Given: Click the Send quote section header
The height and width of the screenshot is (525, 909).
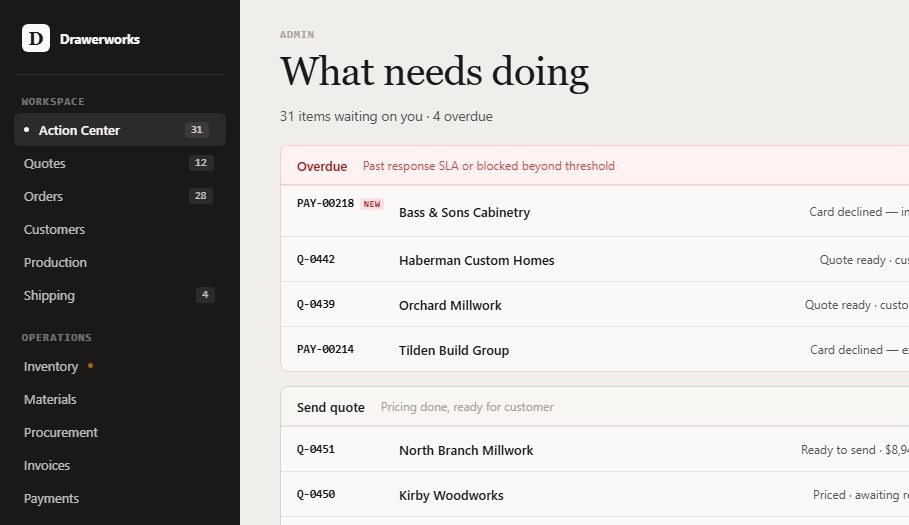Looking at the screenshot, I should (595, 407).
